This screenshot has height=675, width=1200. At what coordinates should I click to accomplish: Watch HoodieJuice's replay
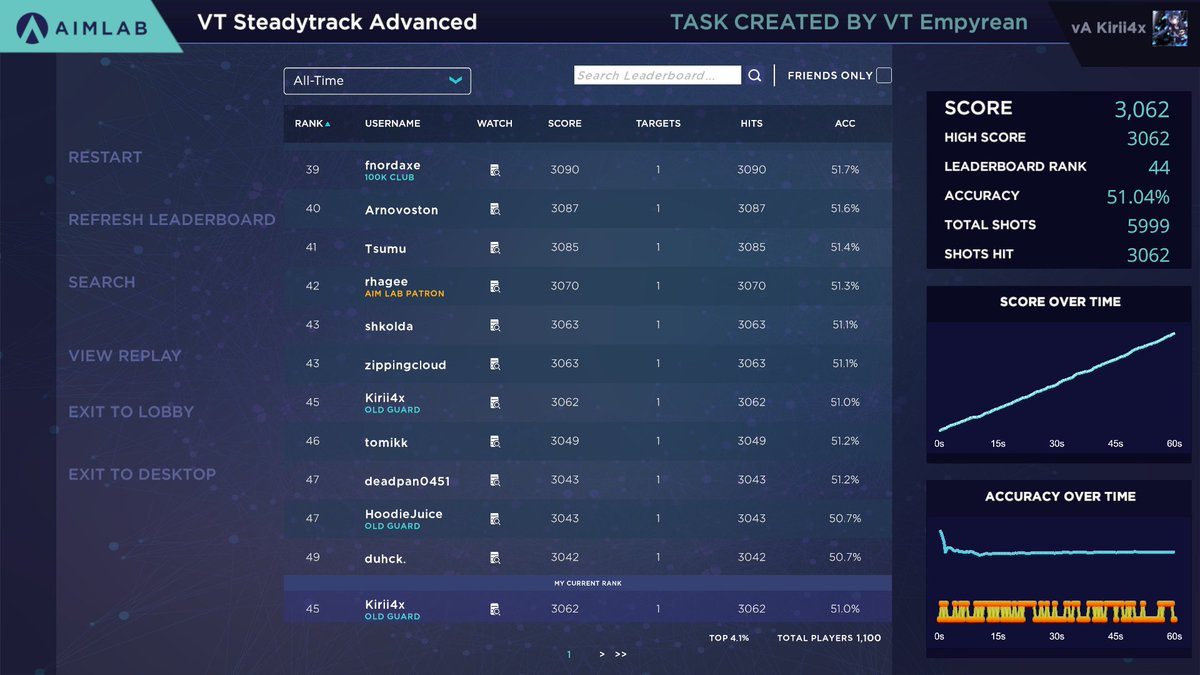click(495, 519)
